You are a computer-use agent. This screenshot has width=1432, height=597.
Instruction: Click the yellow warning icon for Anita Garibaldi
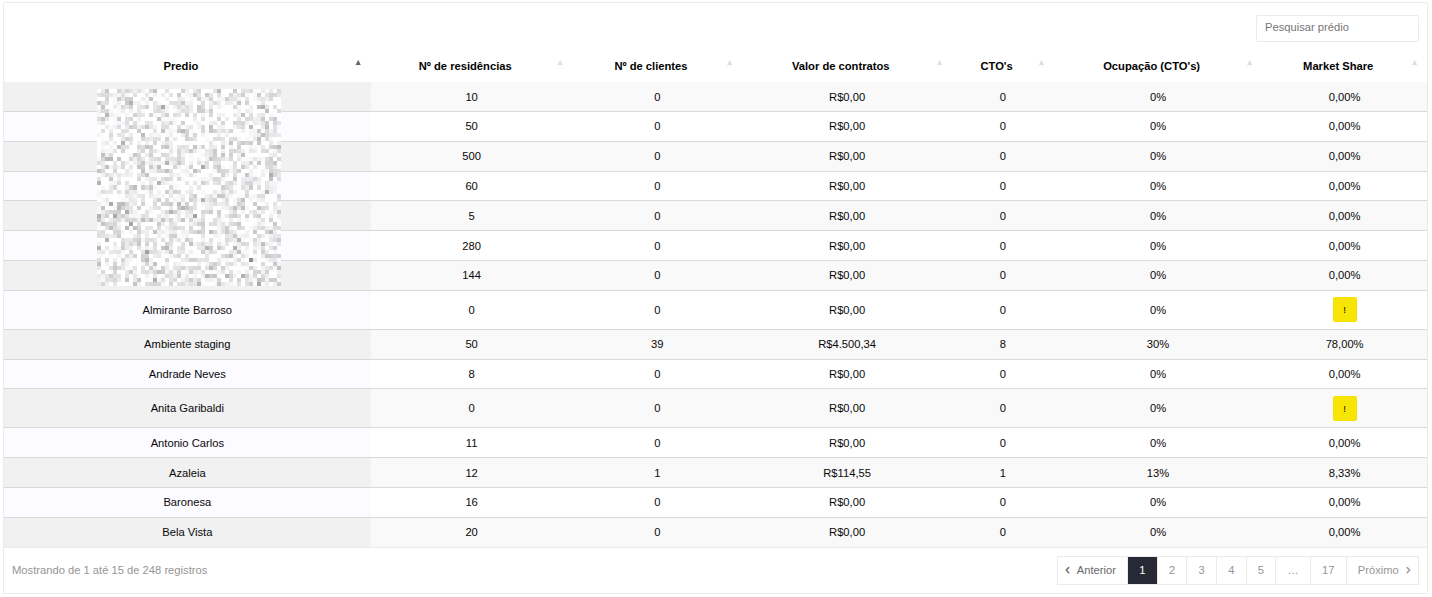pos(1344,408)
